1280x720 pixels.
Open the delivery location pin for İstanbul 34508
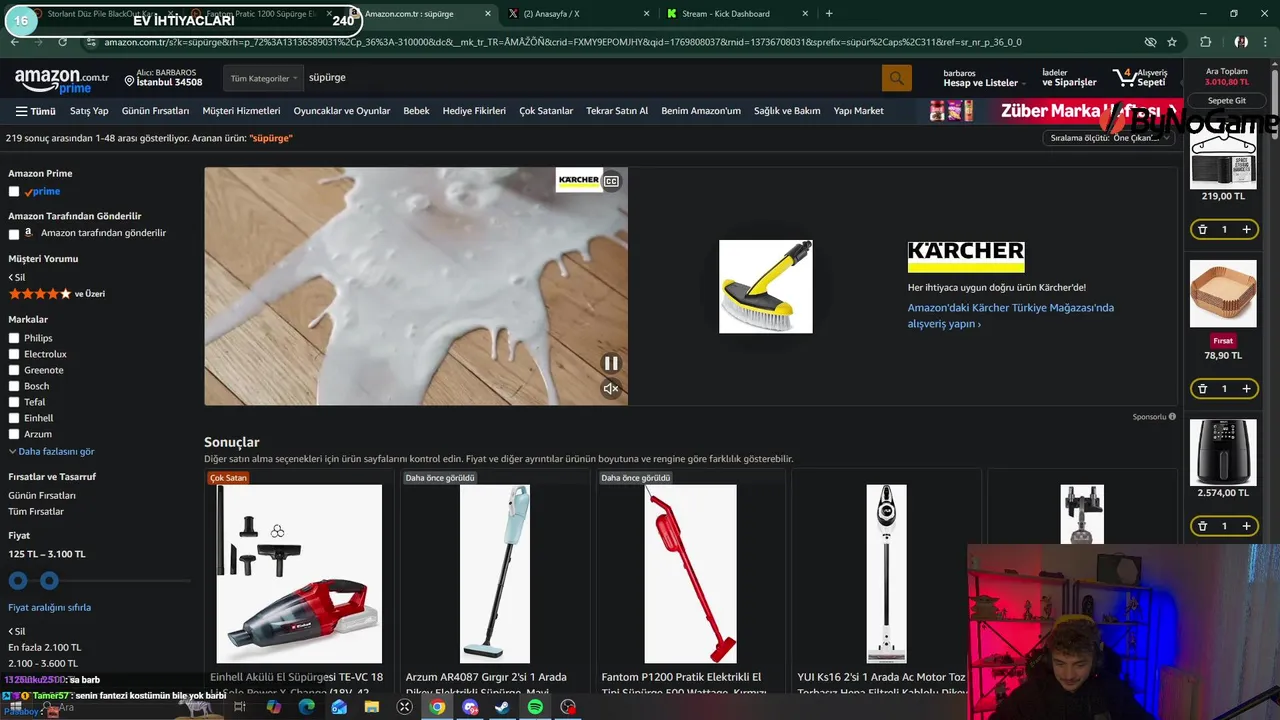(163, 77)
